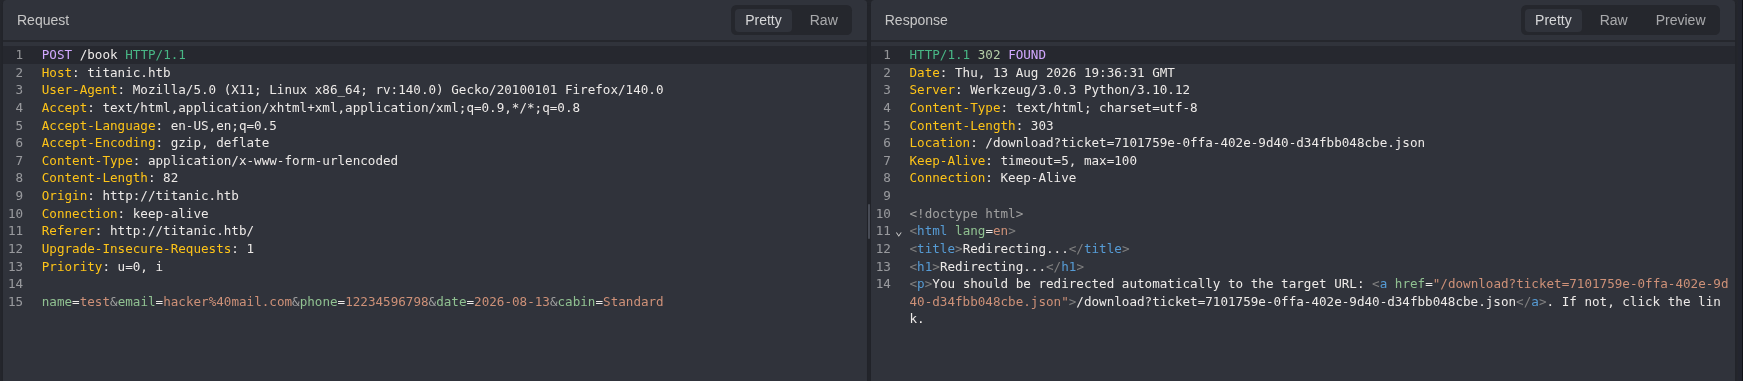Open the Response Preview tab
Screen dimensions: 1743x381
pos(1680,20)
